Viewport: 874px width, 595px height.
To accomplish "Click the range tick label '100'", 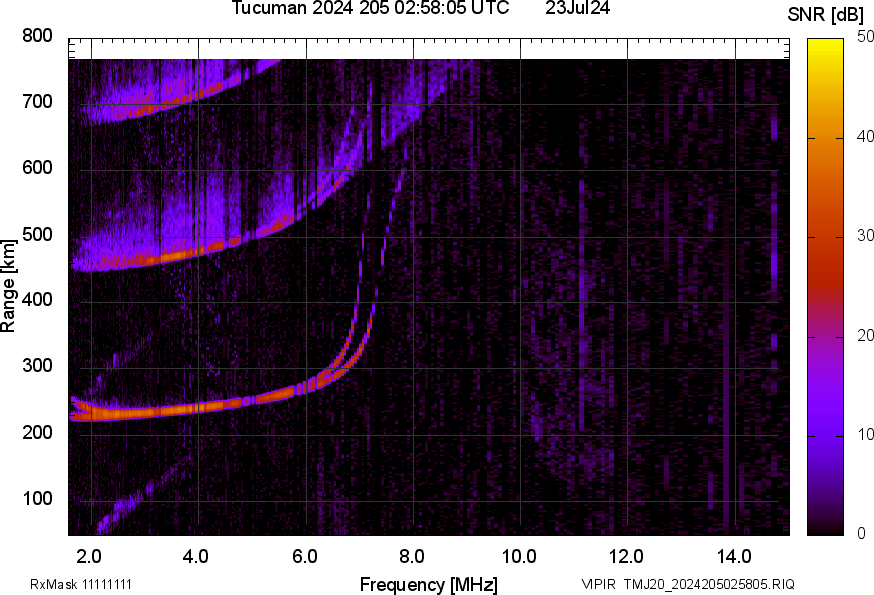I will tap(37, 498).
